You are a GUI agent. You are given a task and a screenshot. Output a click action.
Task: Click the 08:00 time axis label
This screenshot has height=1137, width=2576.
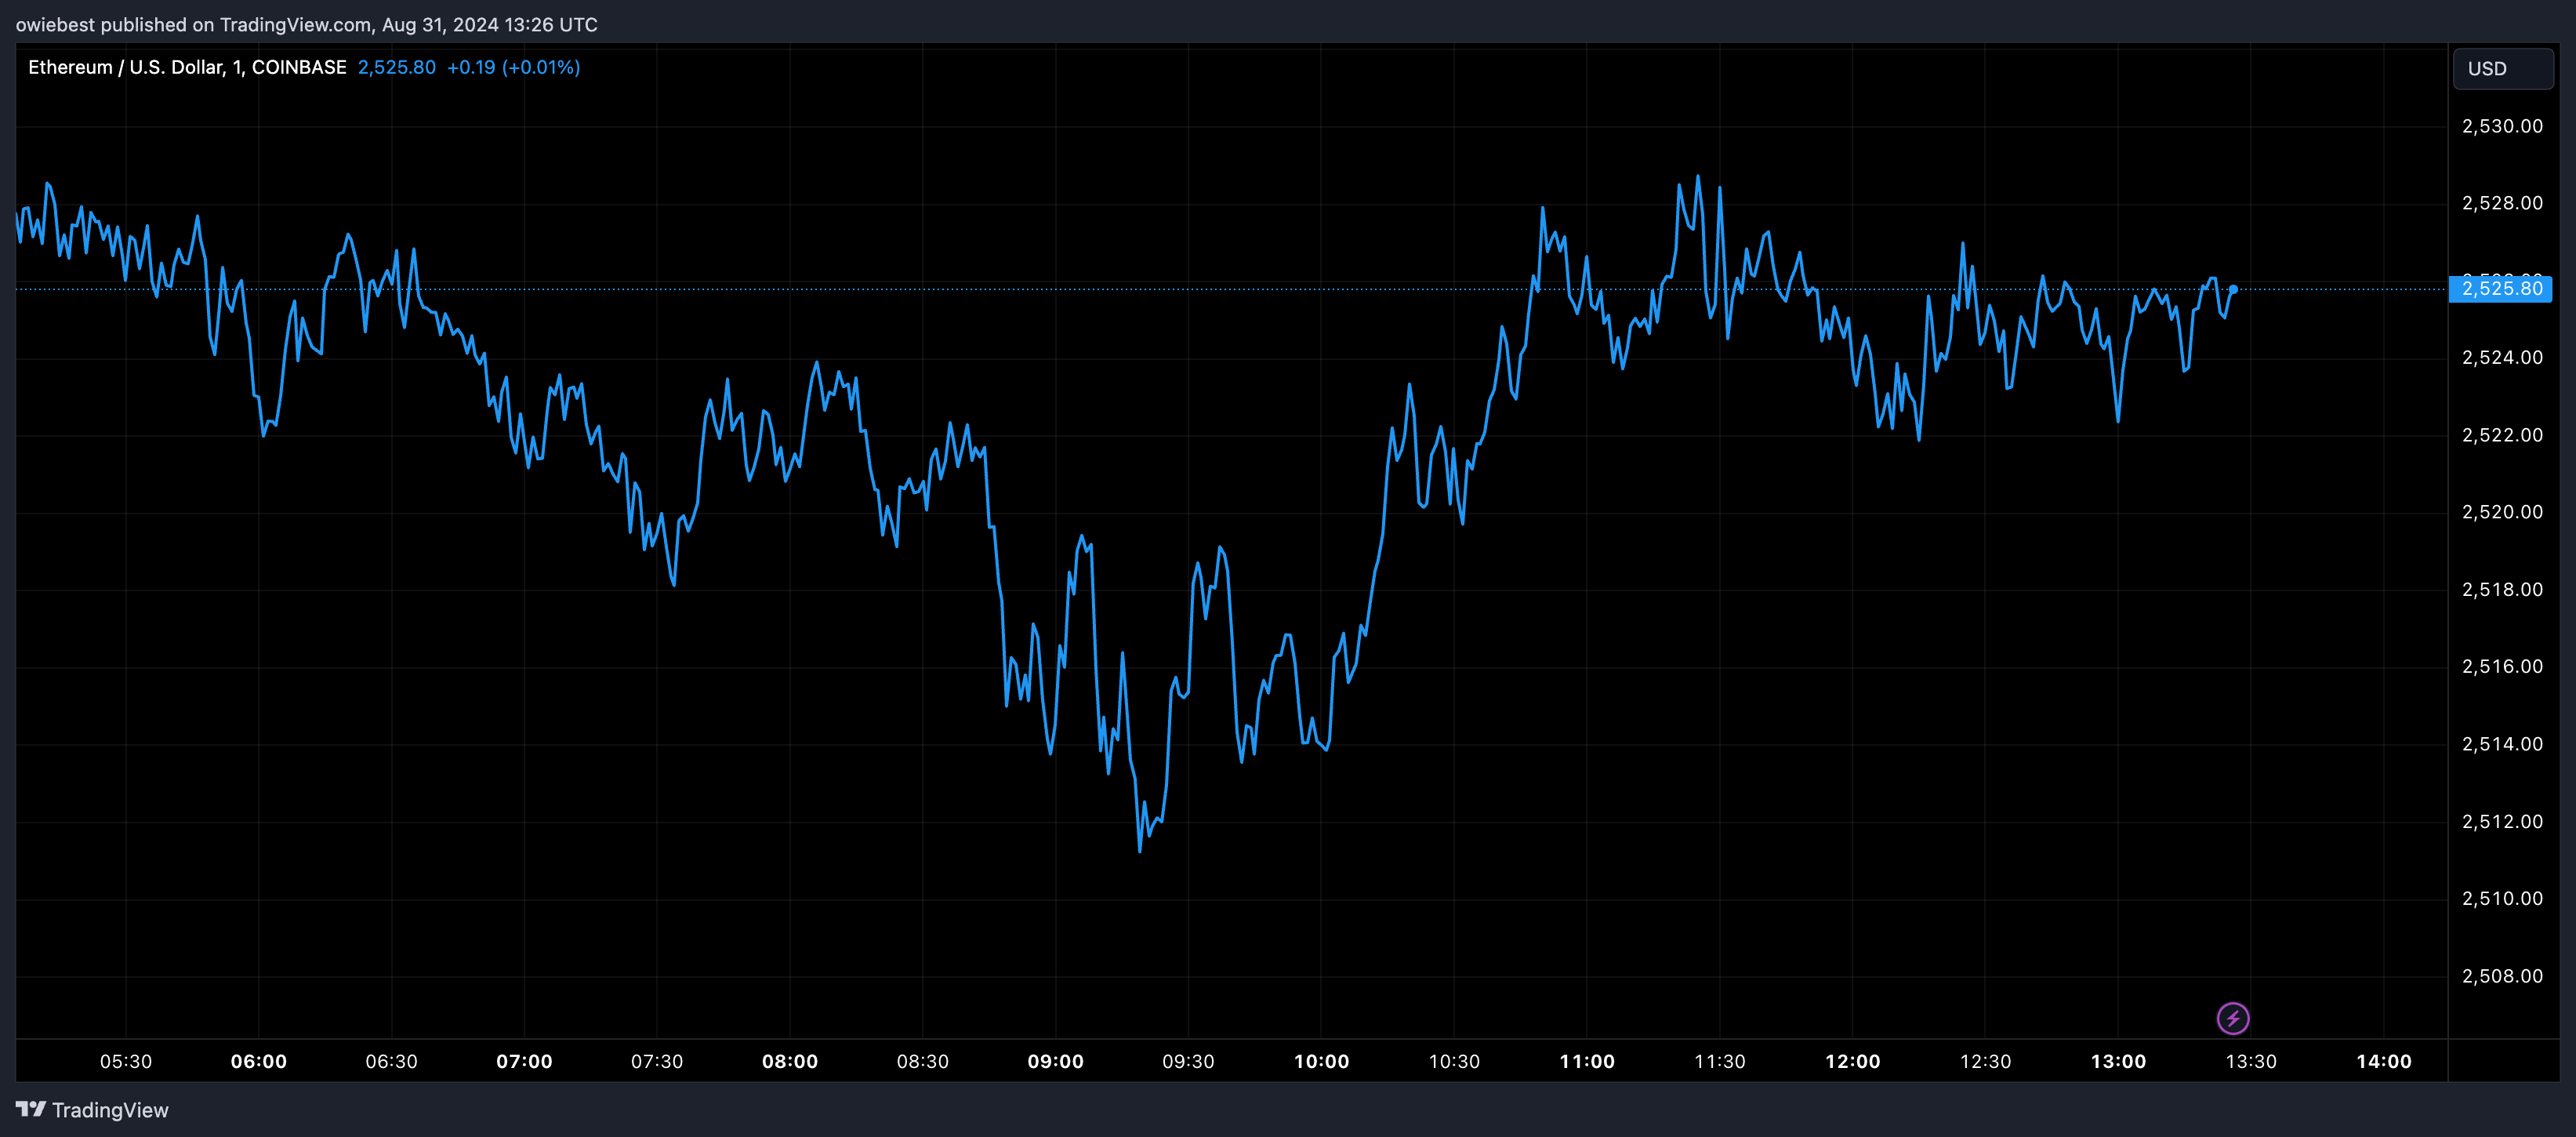coord(790,1061)
